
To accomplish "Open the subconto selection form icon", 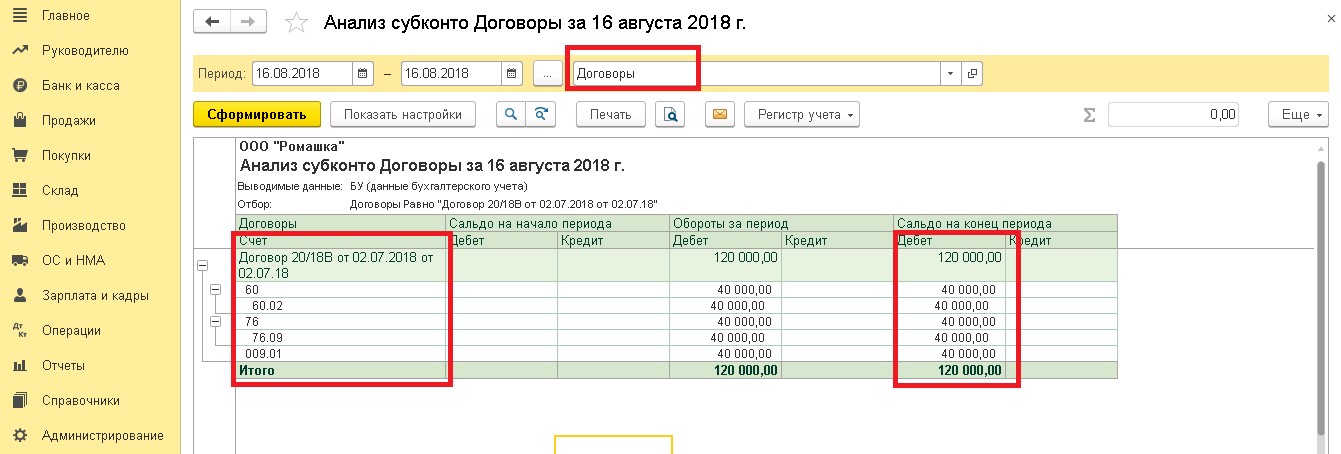I will point(972,73).
